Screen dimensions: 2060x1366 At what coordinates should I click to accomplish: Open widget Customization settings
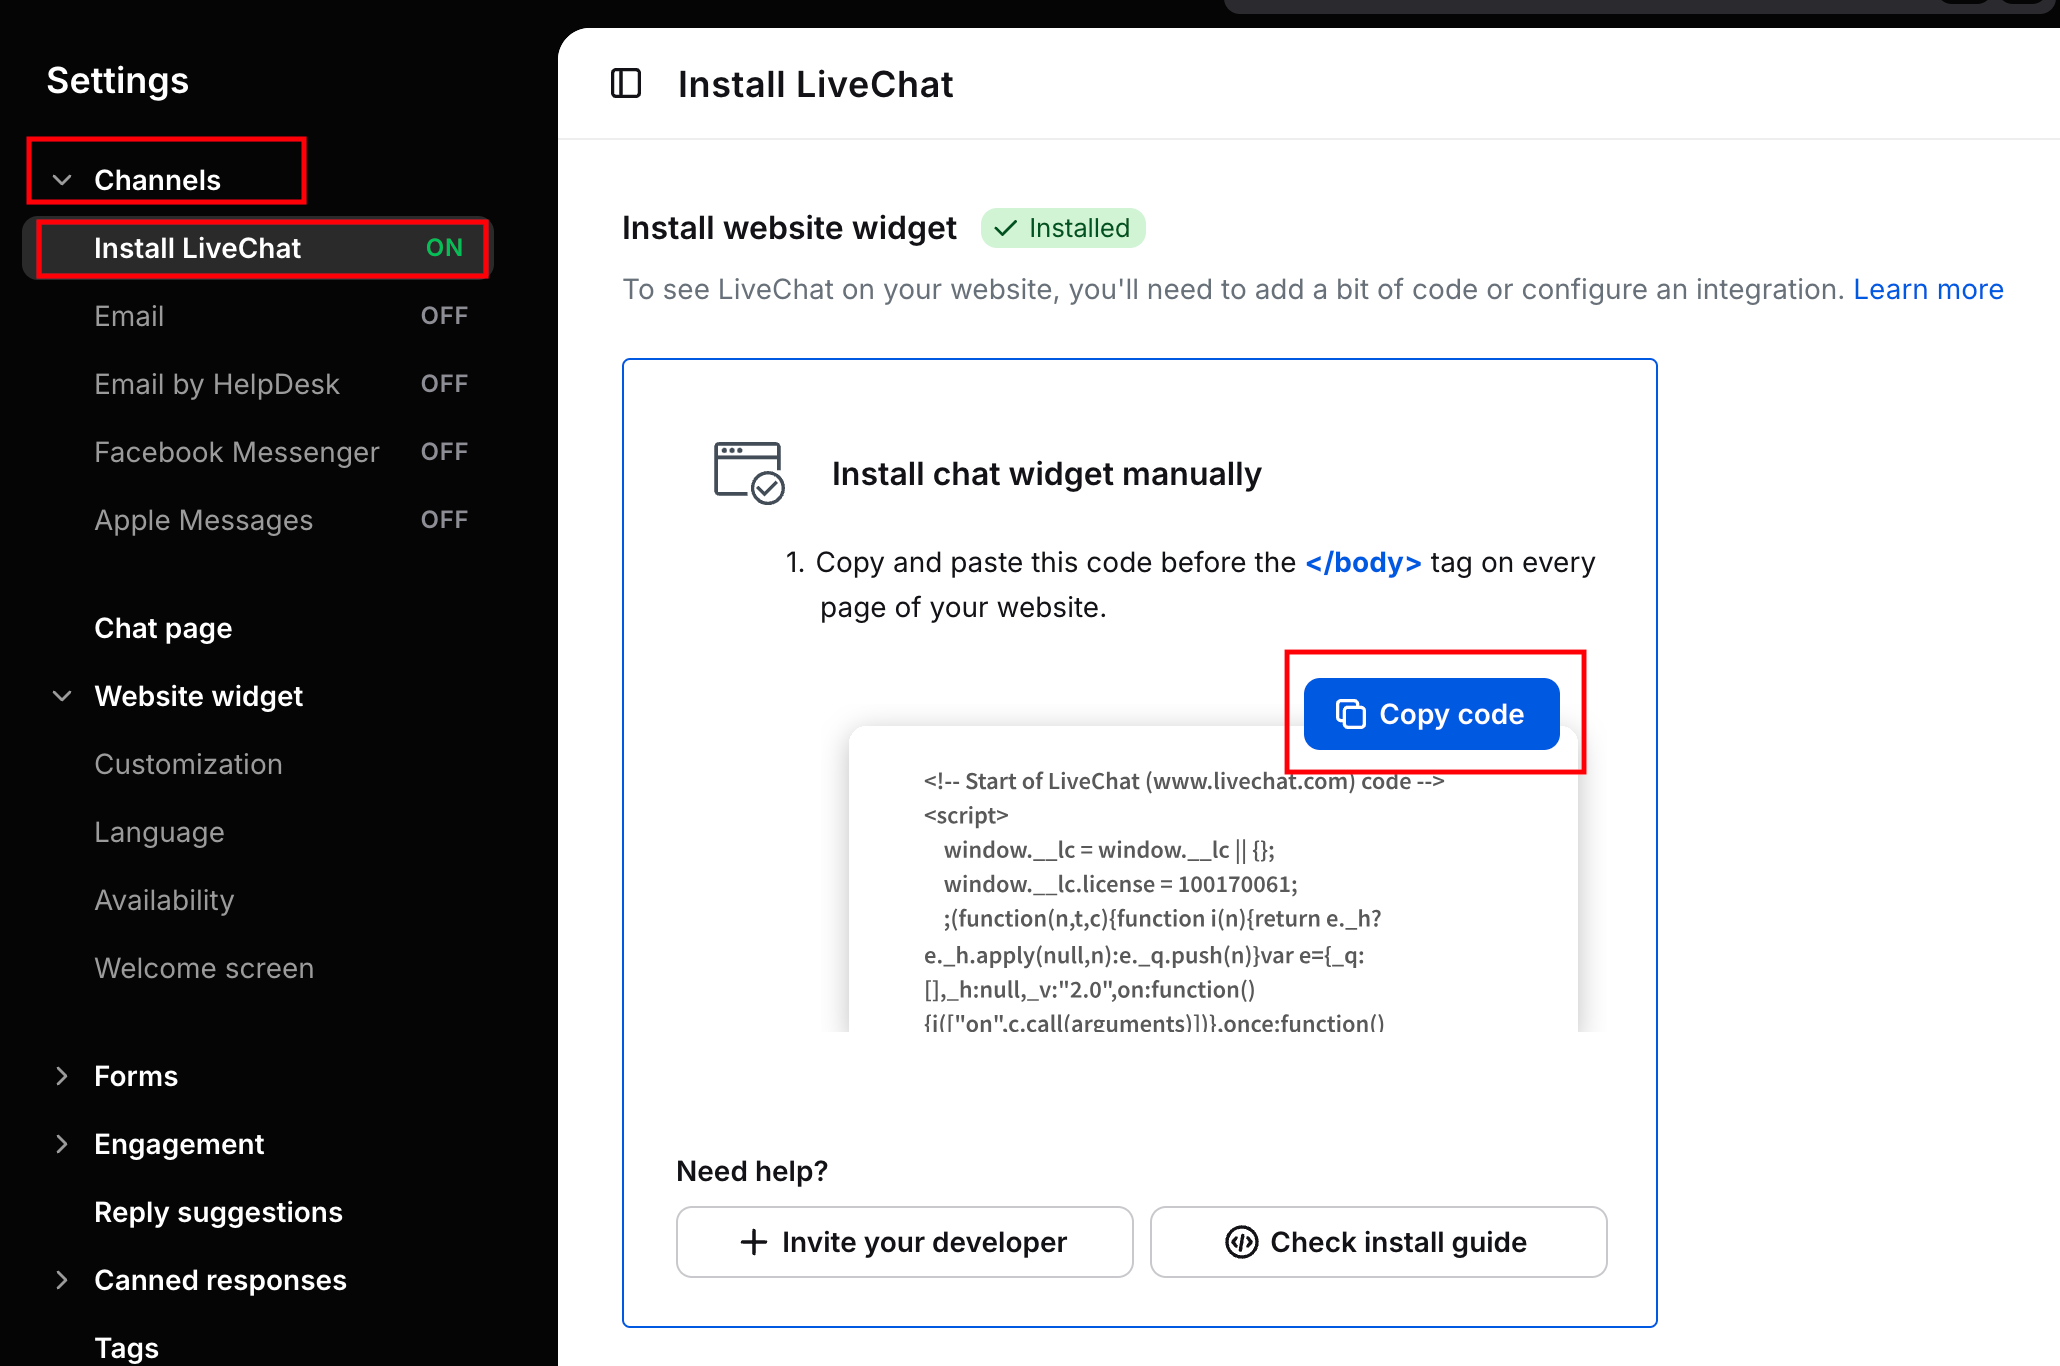188,764
